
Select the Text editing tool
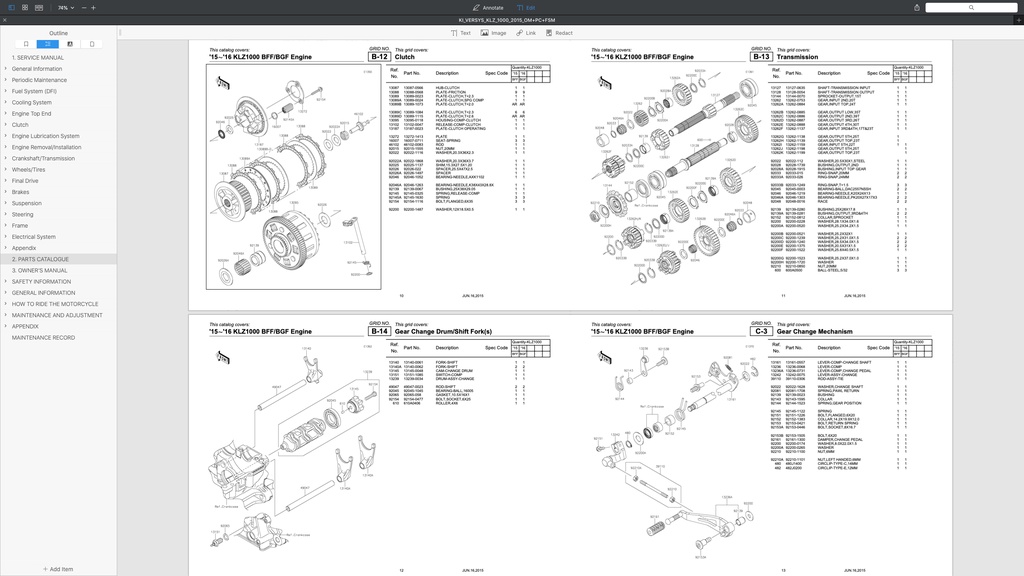(460, 33)
